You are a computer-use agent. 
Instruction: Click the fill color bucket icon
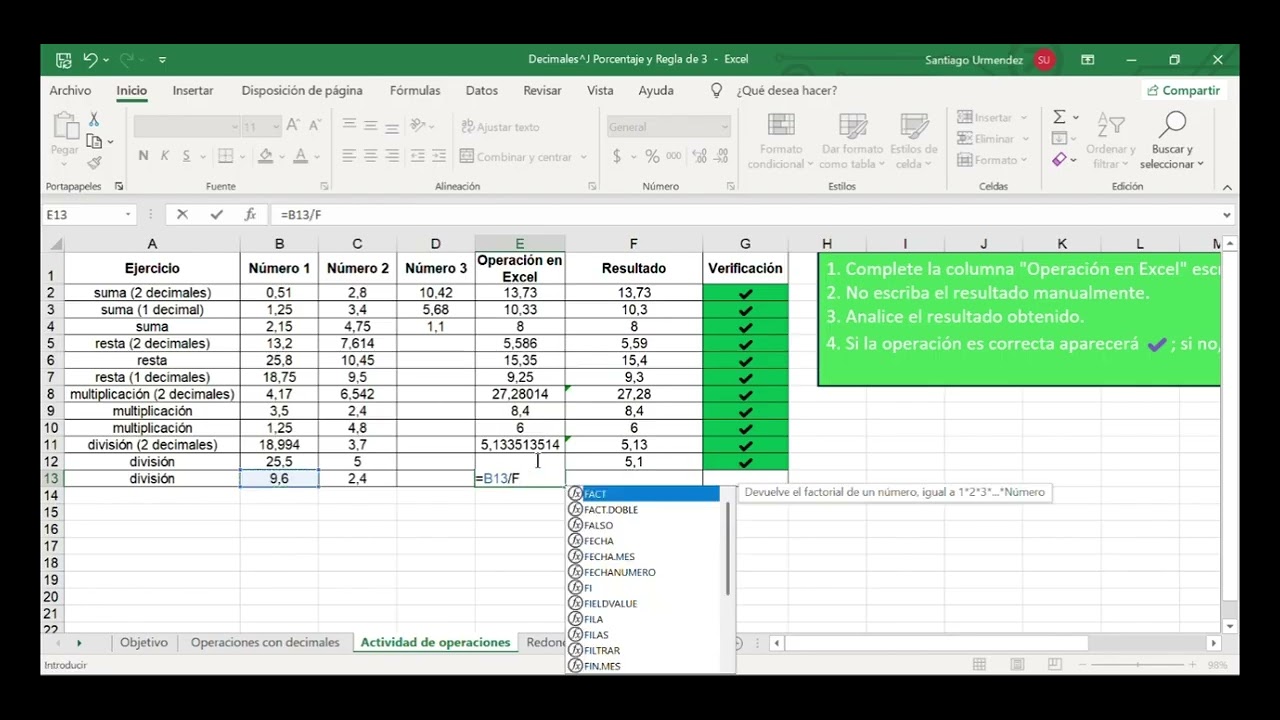(265, 156)
